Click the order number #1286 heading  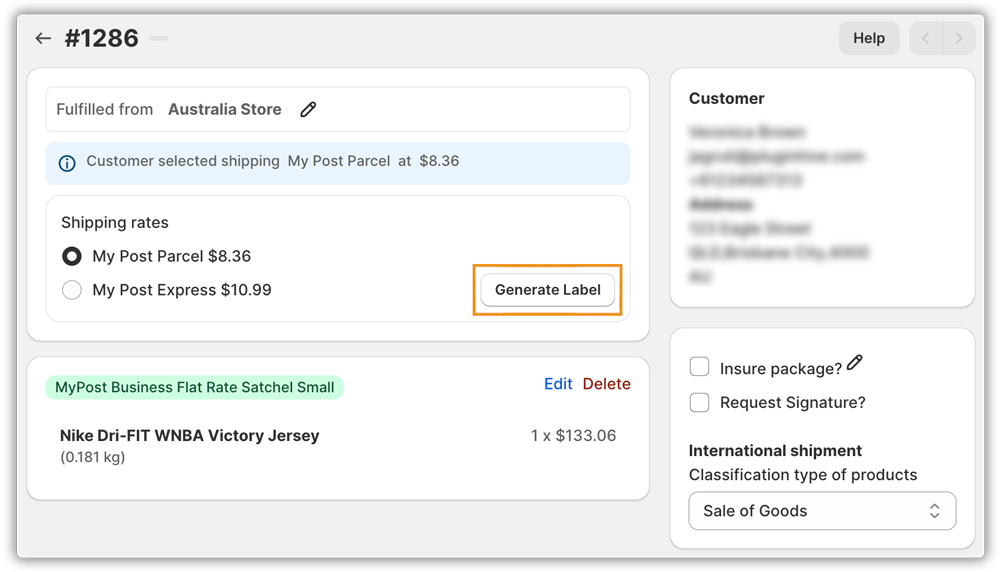[103, 39]
